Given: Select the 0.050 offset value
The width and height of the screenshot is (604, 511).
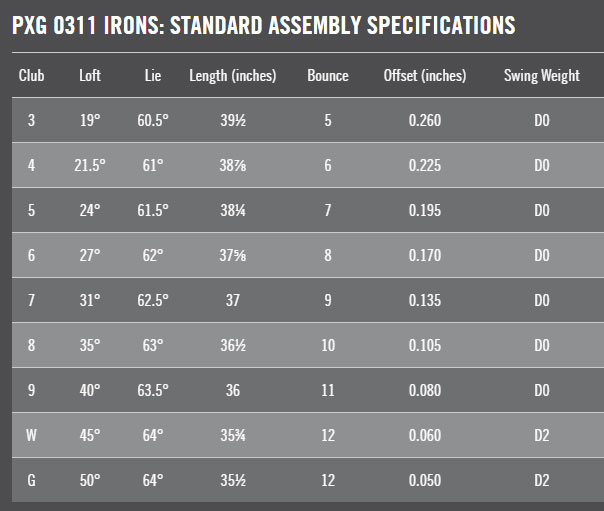Looking at the screenshot, I should tap(425, 480).
